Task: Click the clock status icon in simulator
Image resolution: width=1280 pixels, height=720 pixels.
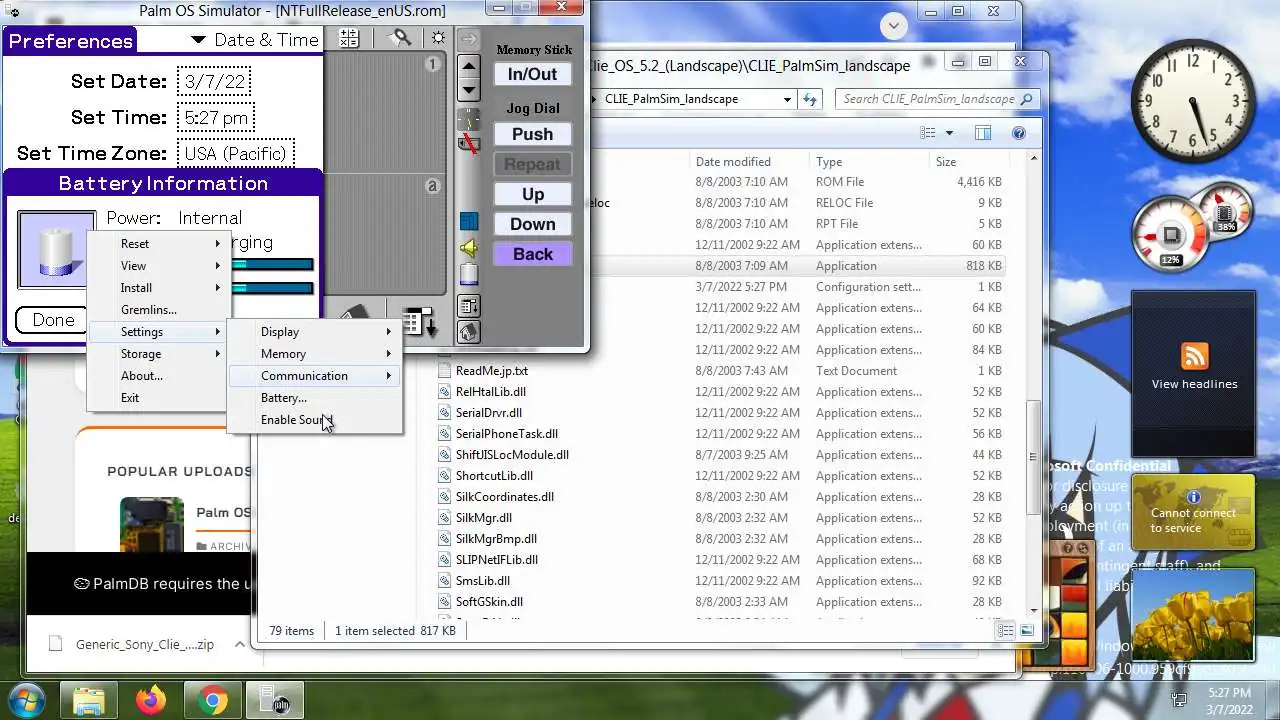Action: point(468,121)
